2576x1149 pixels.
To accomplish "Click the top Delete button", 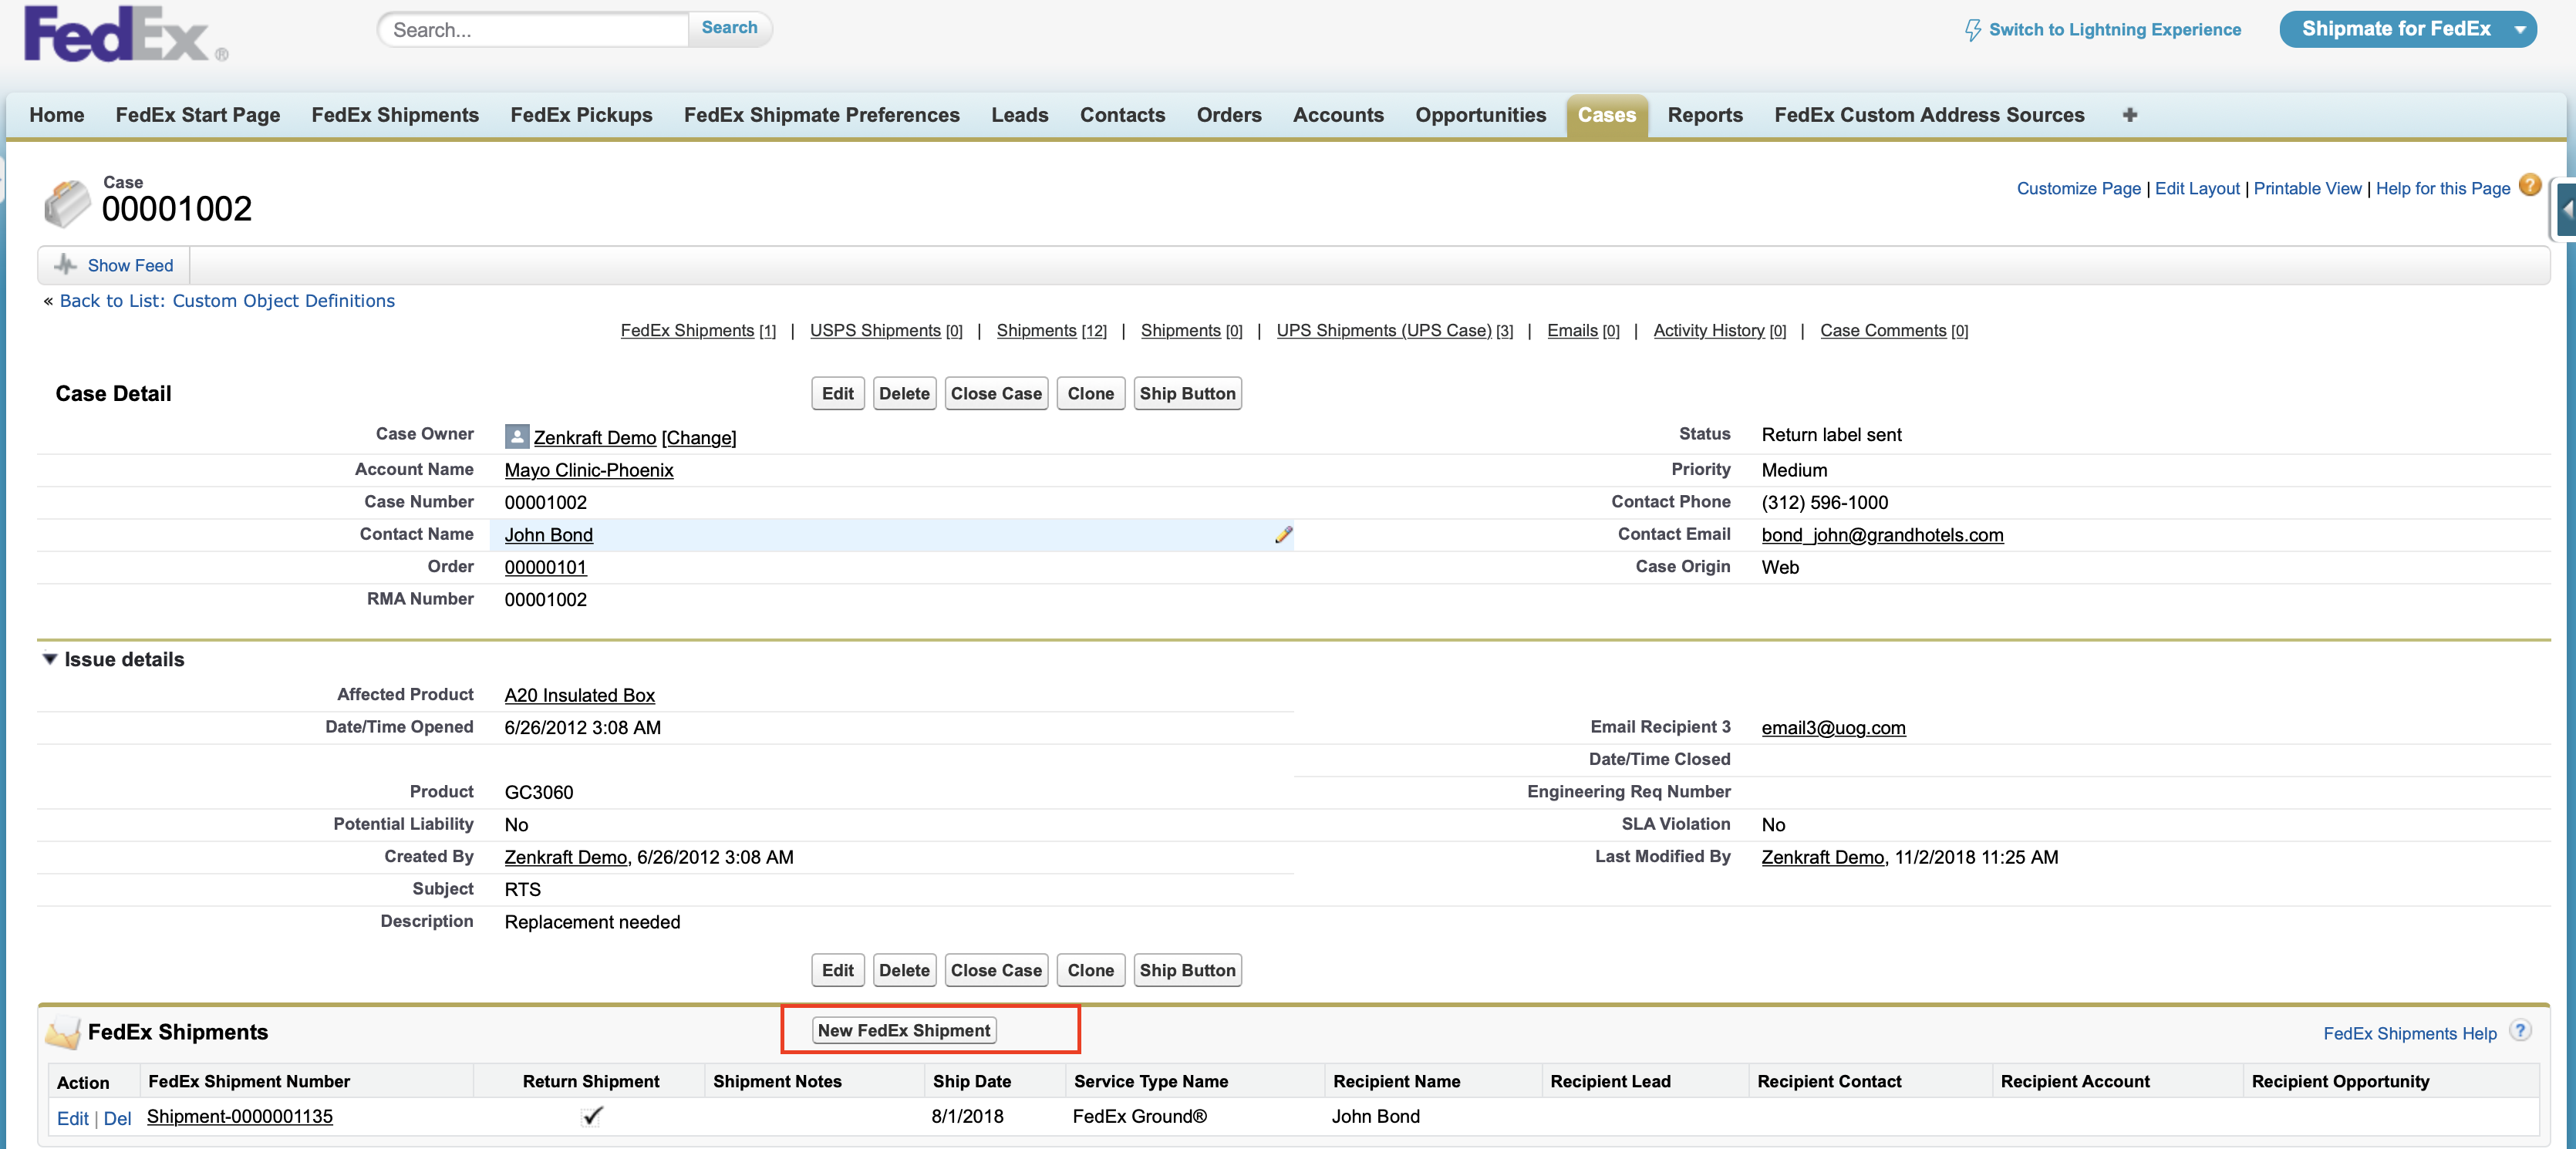I will (904, 393).
